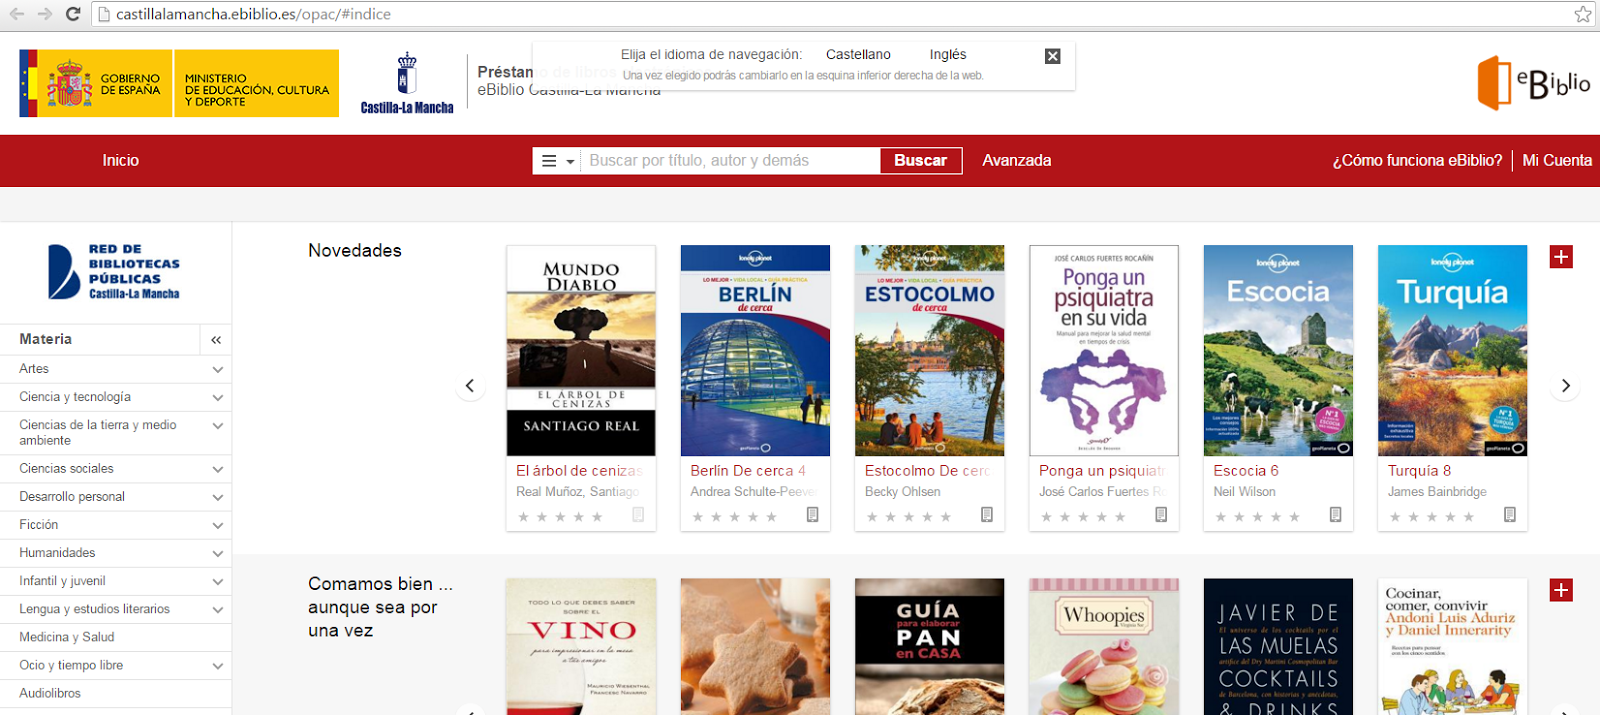Click ebook format icon under Estocolmo De cerca

point(987,515)
